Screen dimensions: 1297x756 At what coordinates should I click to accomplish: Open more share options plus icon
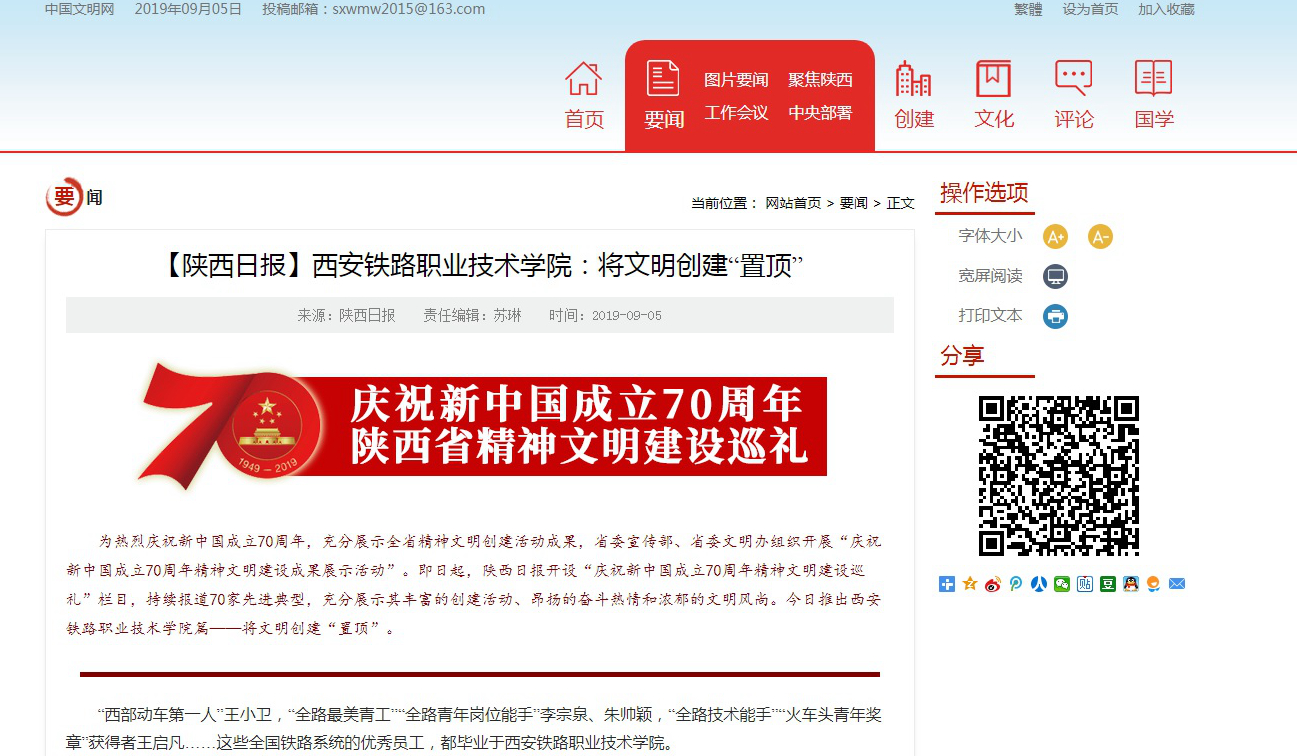pyautogui.click(x=947, y=584)
